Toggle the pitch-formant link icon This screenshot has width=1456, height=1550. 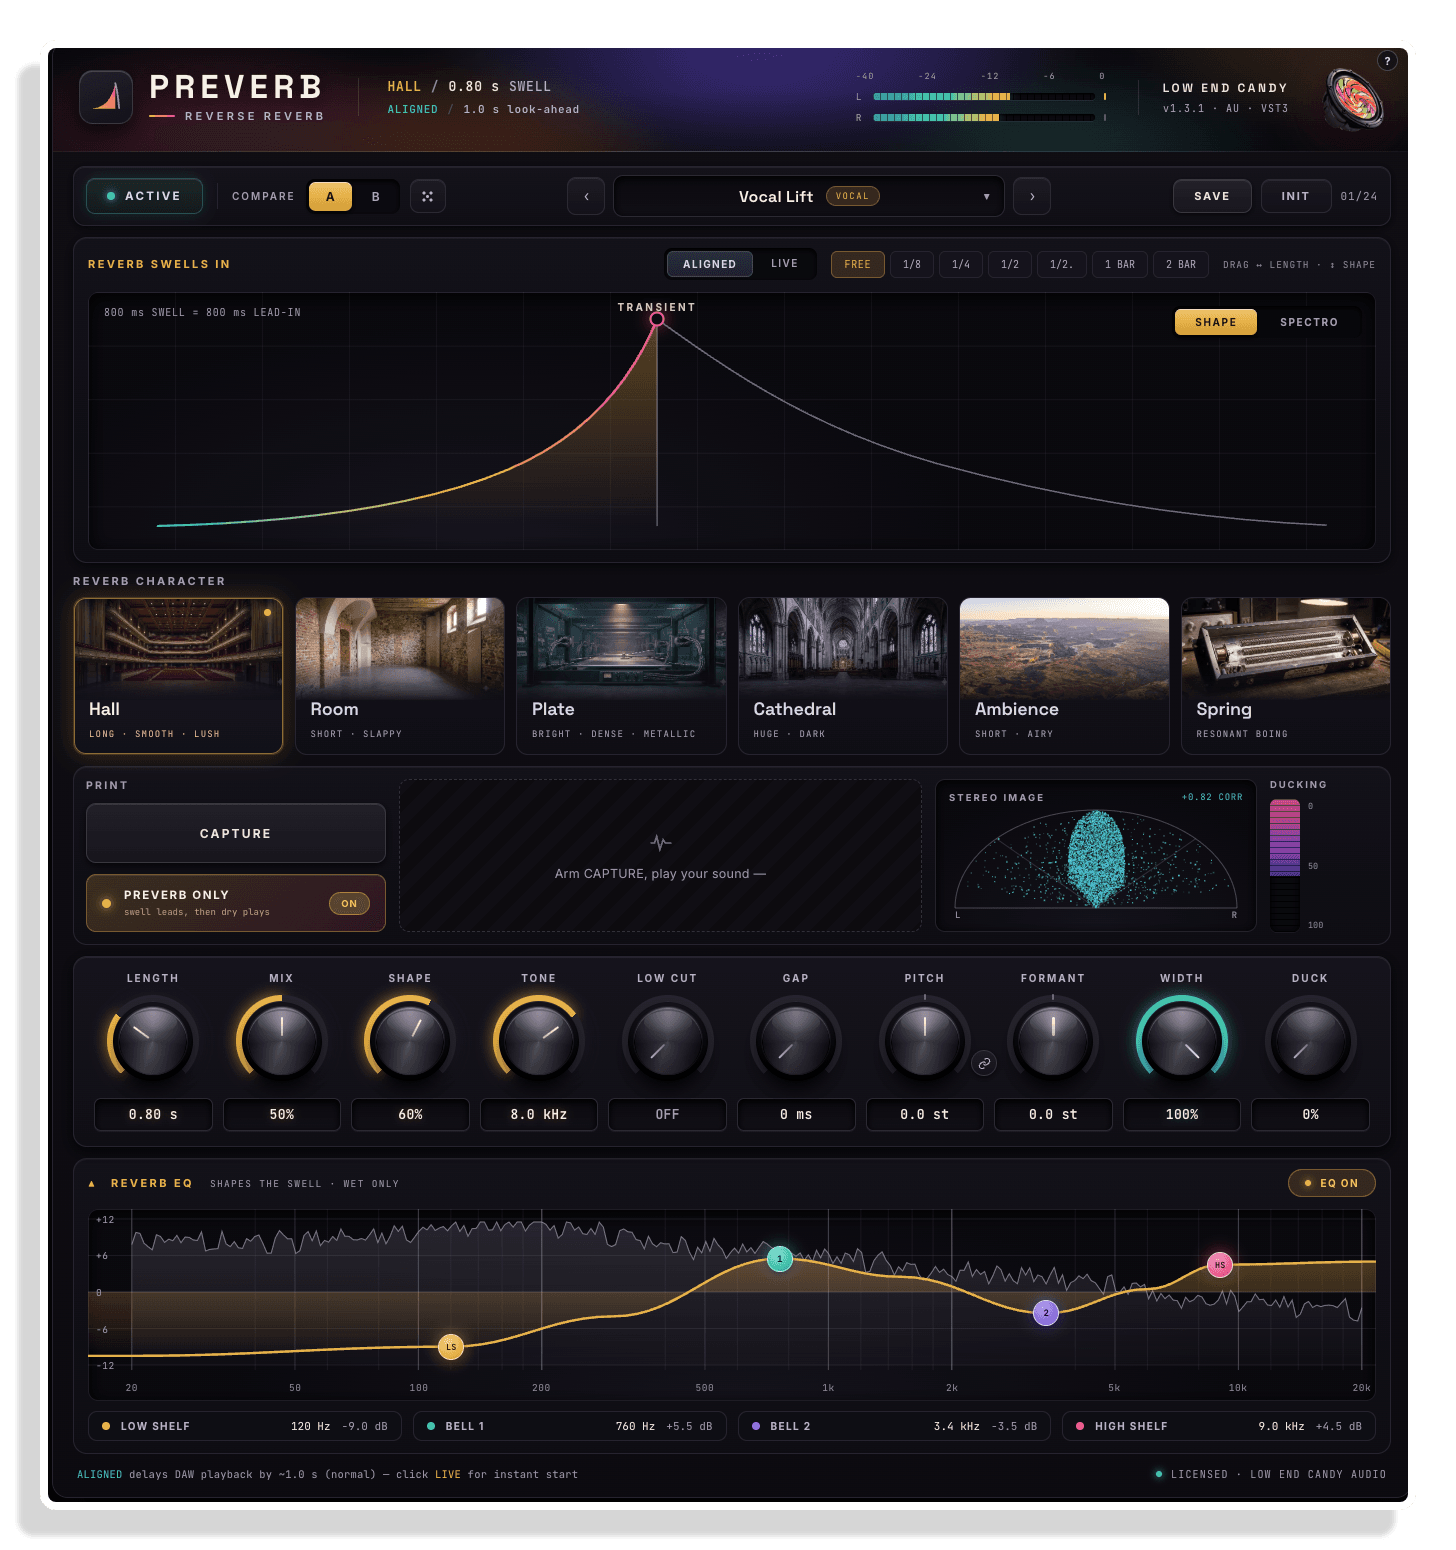984,1063
